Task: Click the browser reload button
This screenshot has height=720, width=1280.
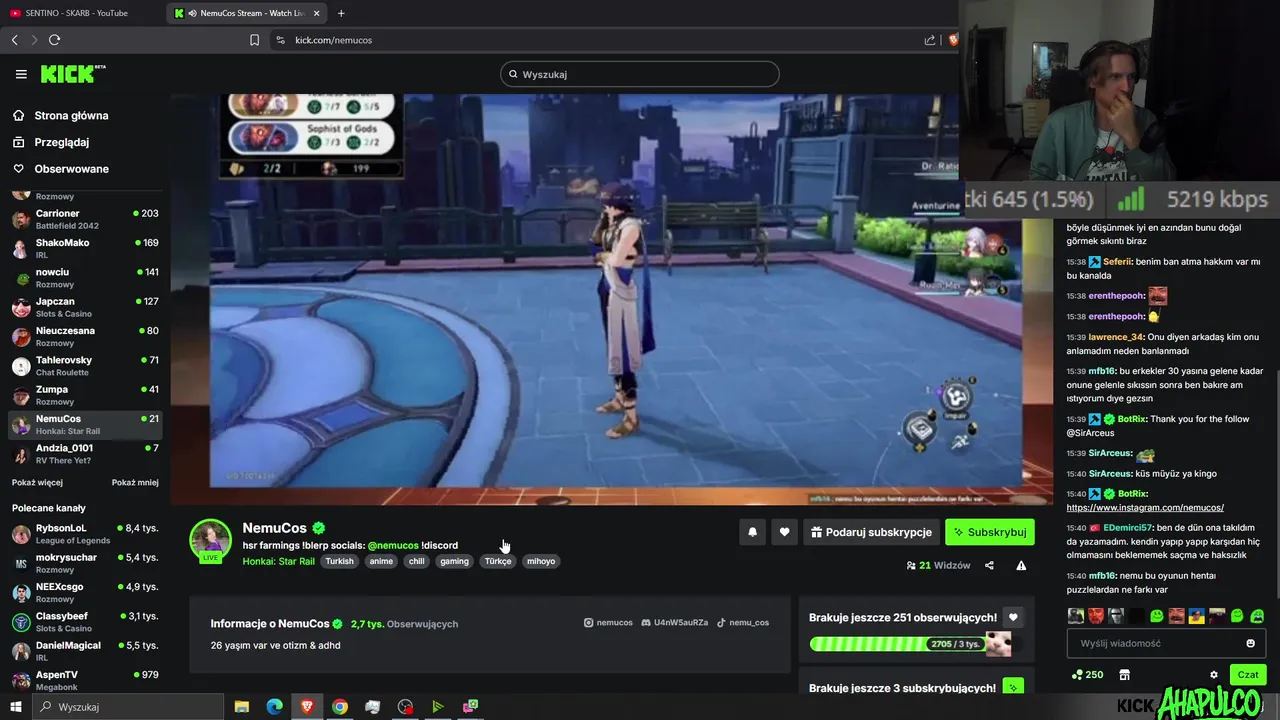Action: [x=54, y=40]
